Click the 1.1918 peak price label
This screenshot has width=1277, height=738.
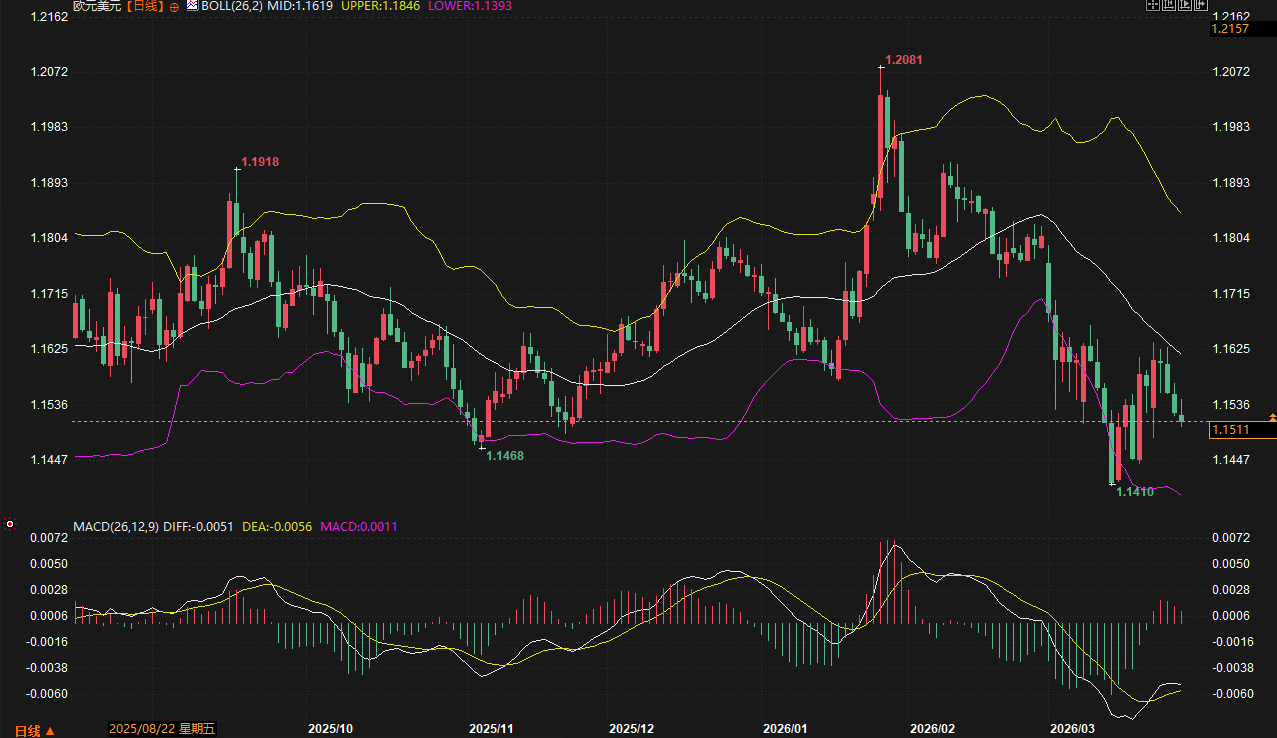pos(260,162)
